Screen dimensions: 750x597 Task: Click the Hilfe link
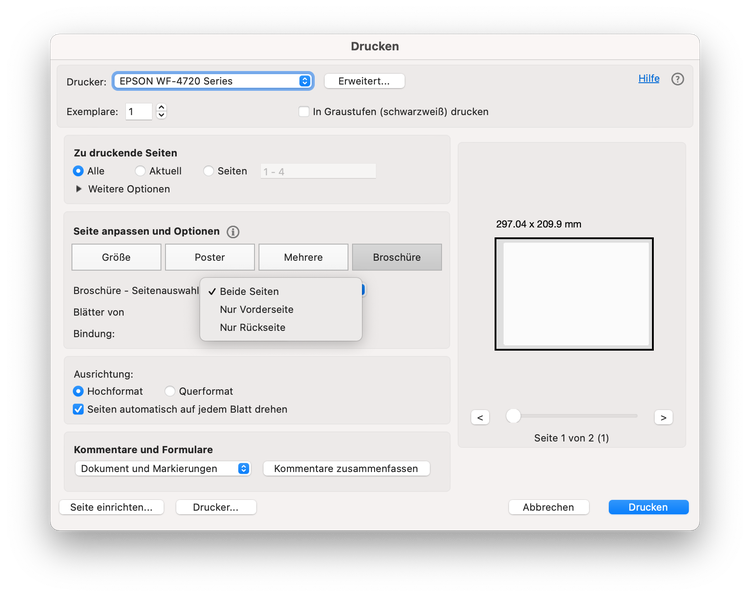649,78
